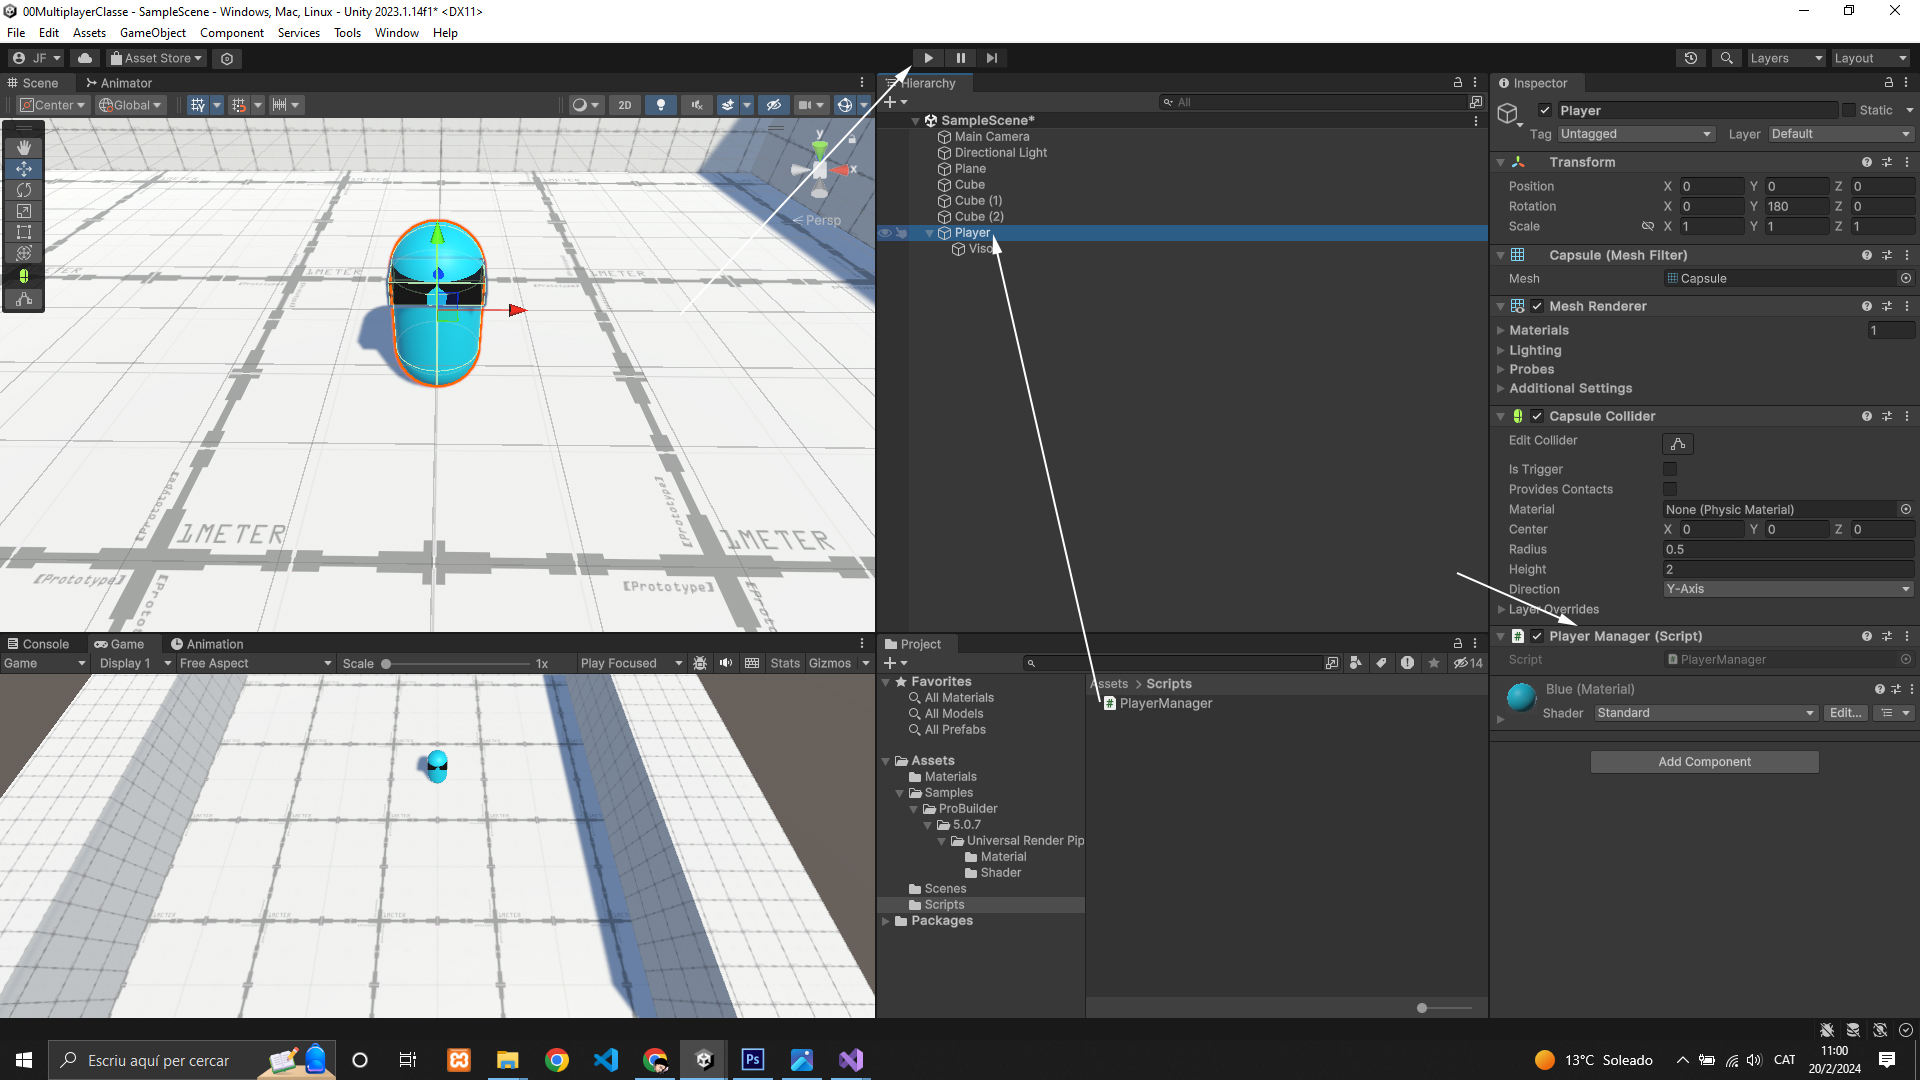Click the Stats button in Game view

coord(785,663)
